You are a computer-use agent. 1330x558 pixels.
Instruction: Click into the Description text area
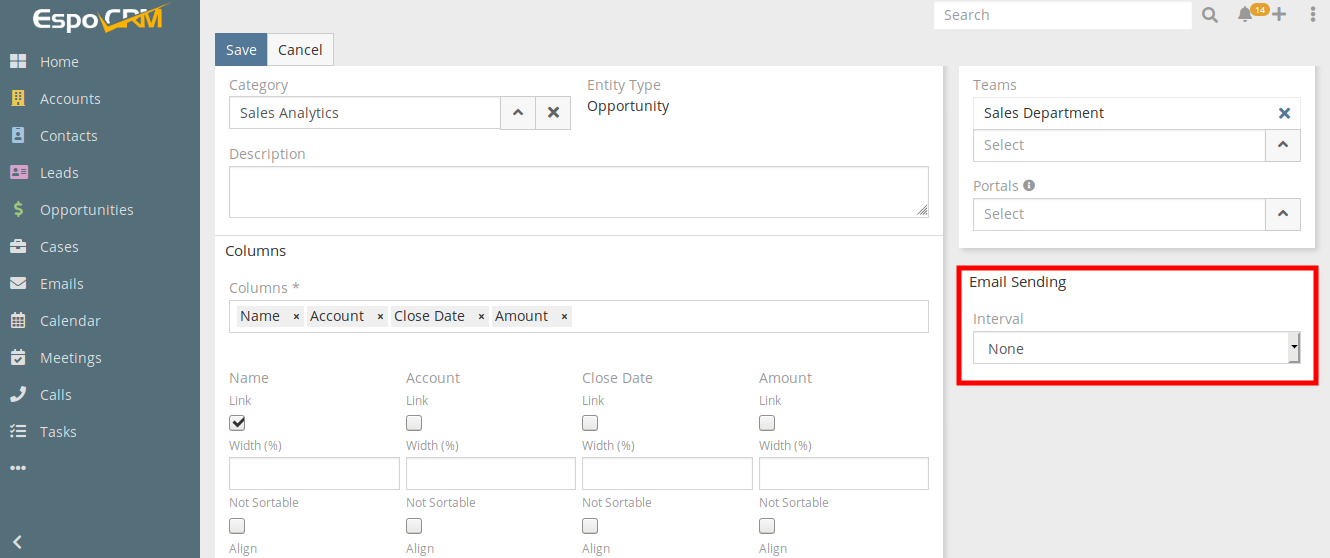coord(578,191)
